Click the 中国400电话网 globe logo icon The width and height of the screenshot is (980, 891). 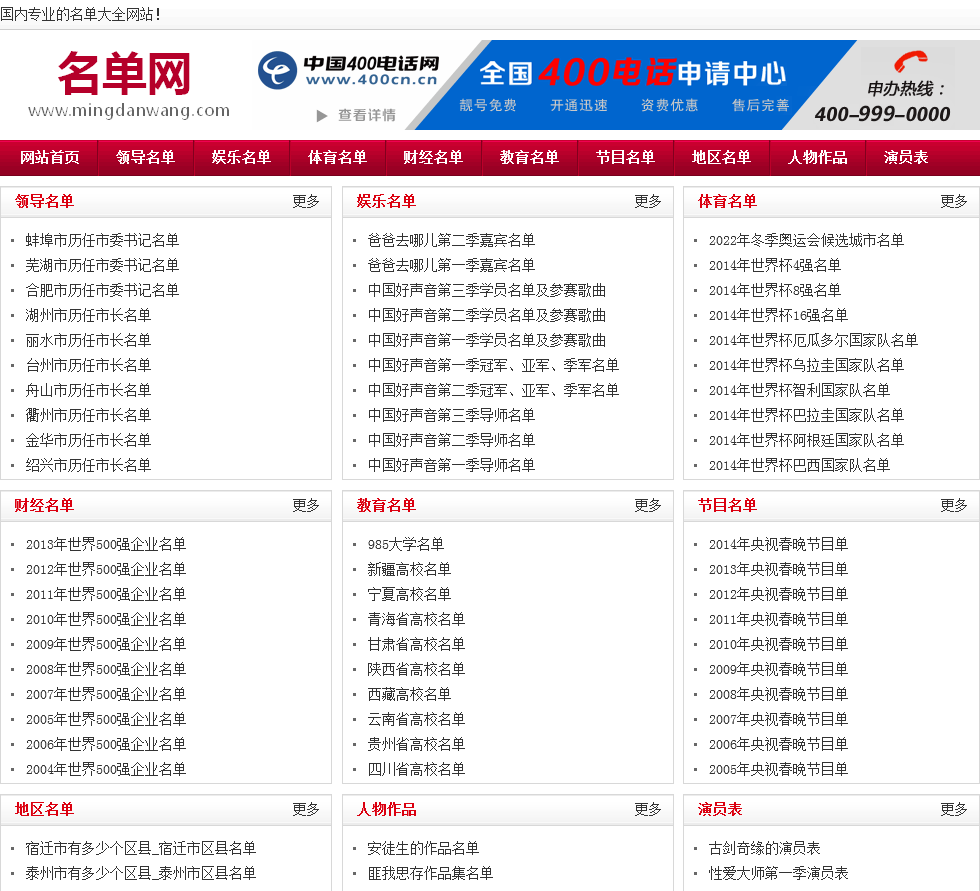point(277,70)
